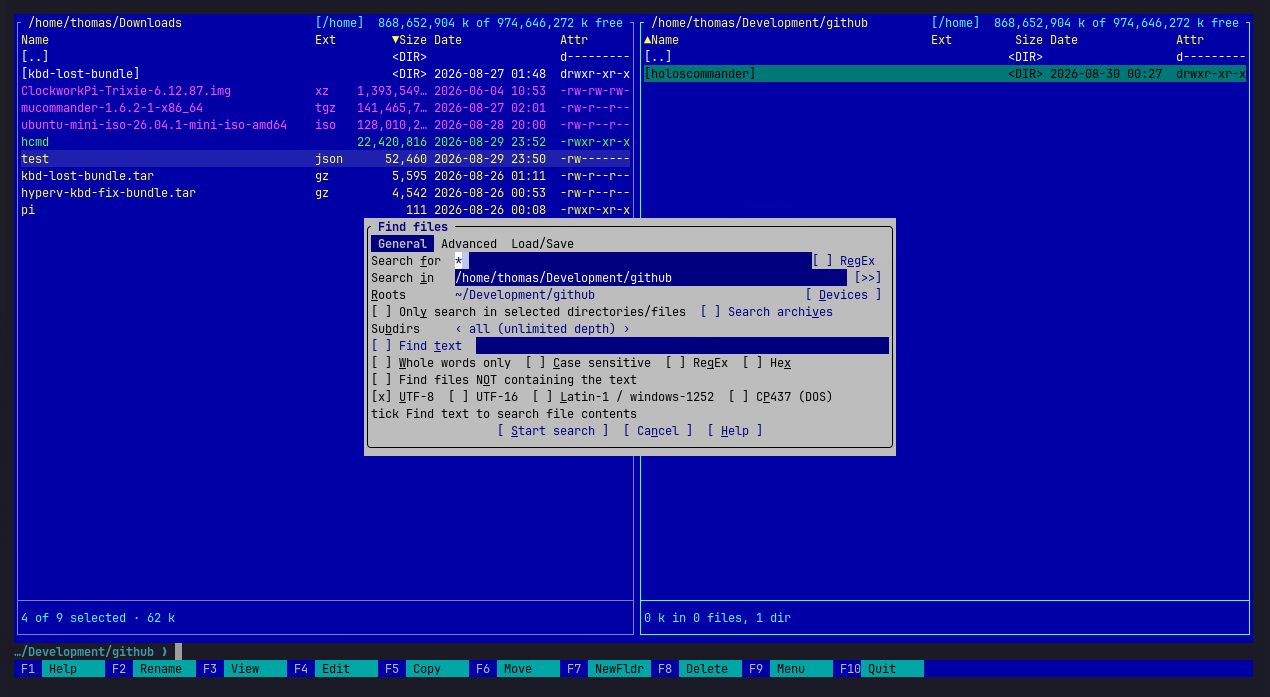Viewport: 1270px width, 697px height.
Task: Select hyperv-kbd-fix-bundle.tar file
Action: (325, 193)
